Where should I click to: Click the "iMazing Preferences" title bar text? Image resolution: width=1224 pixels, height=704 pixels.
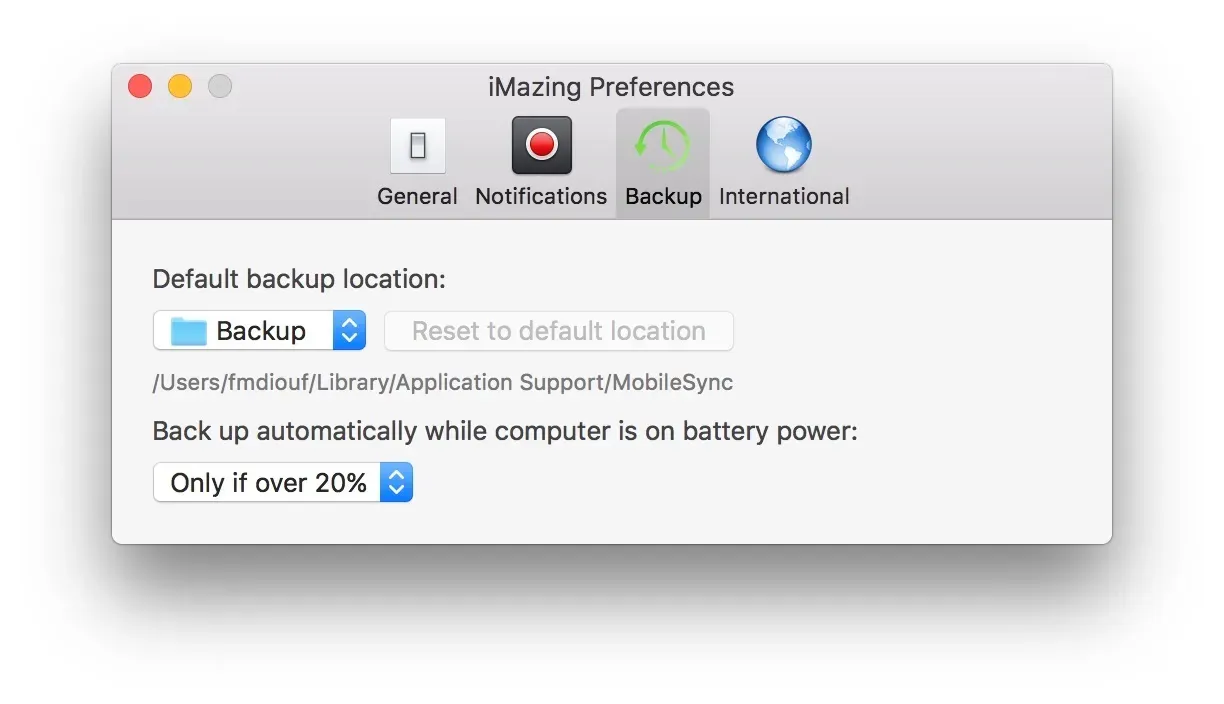(611, 87)
